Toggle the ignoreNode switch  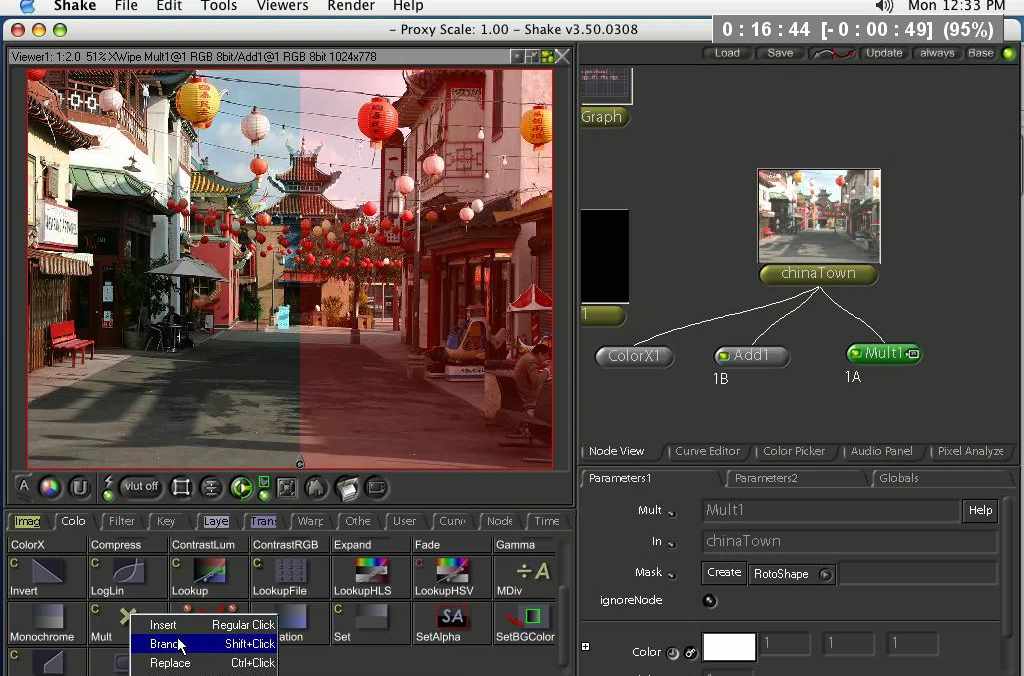[x=709, y=600]
